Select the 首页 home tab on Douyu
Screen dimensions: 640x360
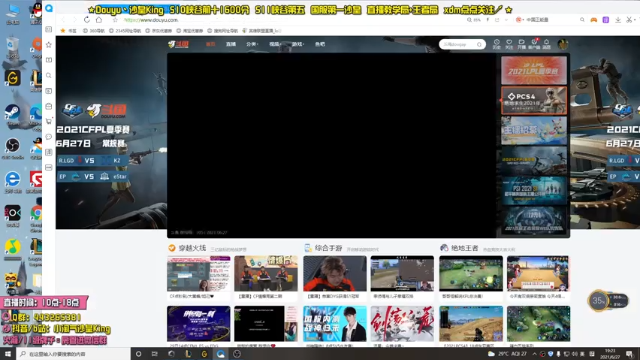coord(210,44)
